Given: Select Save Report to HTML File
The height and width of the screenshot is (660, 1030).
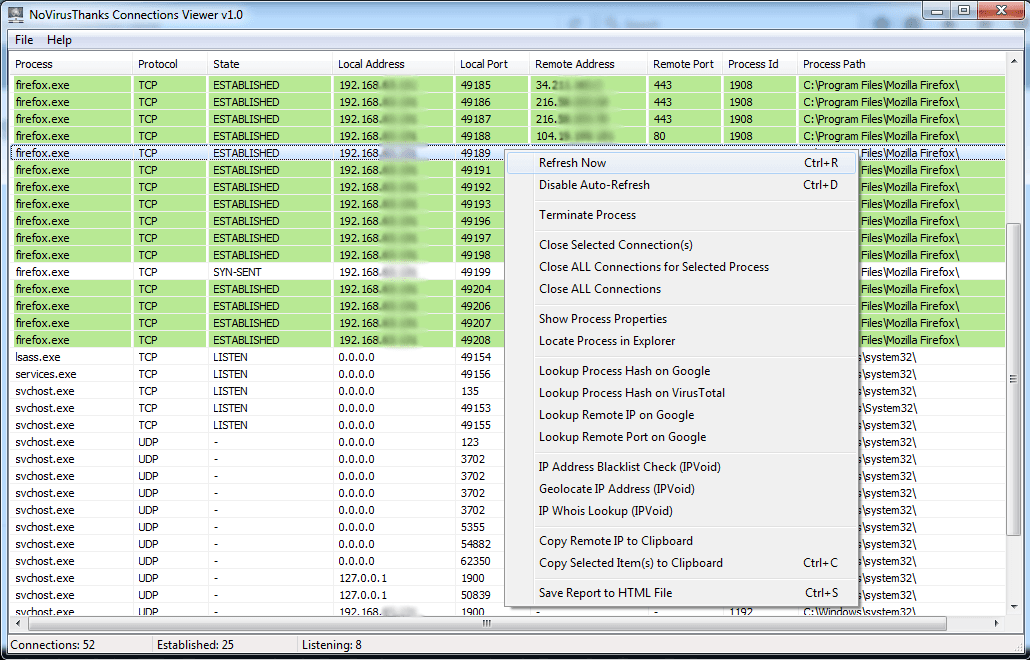Looking at the screenshot, I should click(682, 593).
